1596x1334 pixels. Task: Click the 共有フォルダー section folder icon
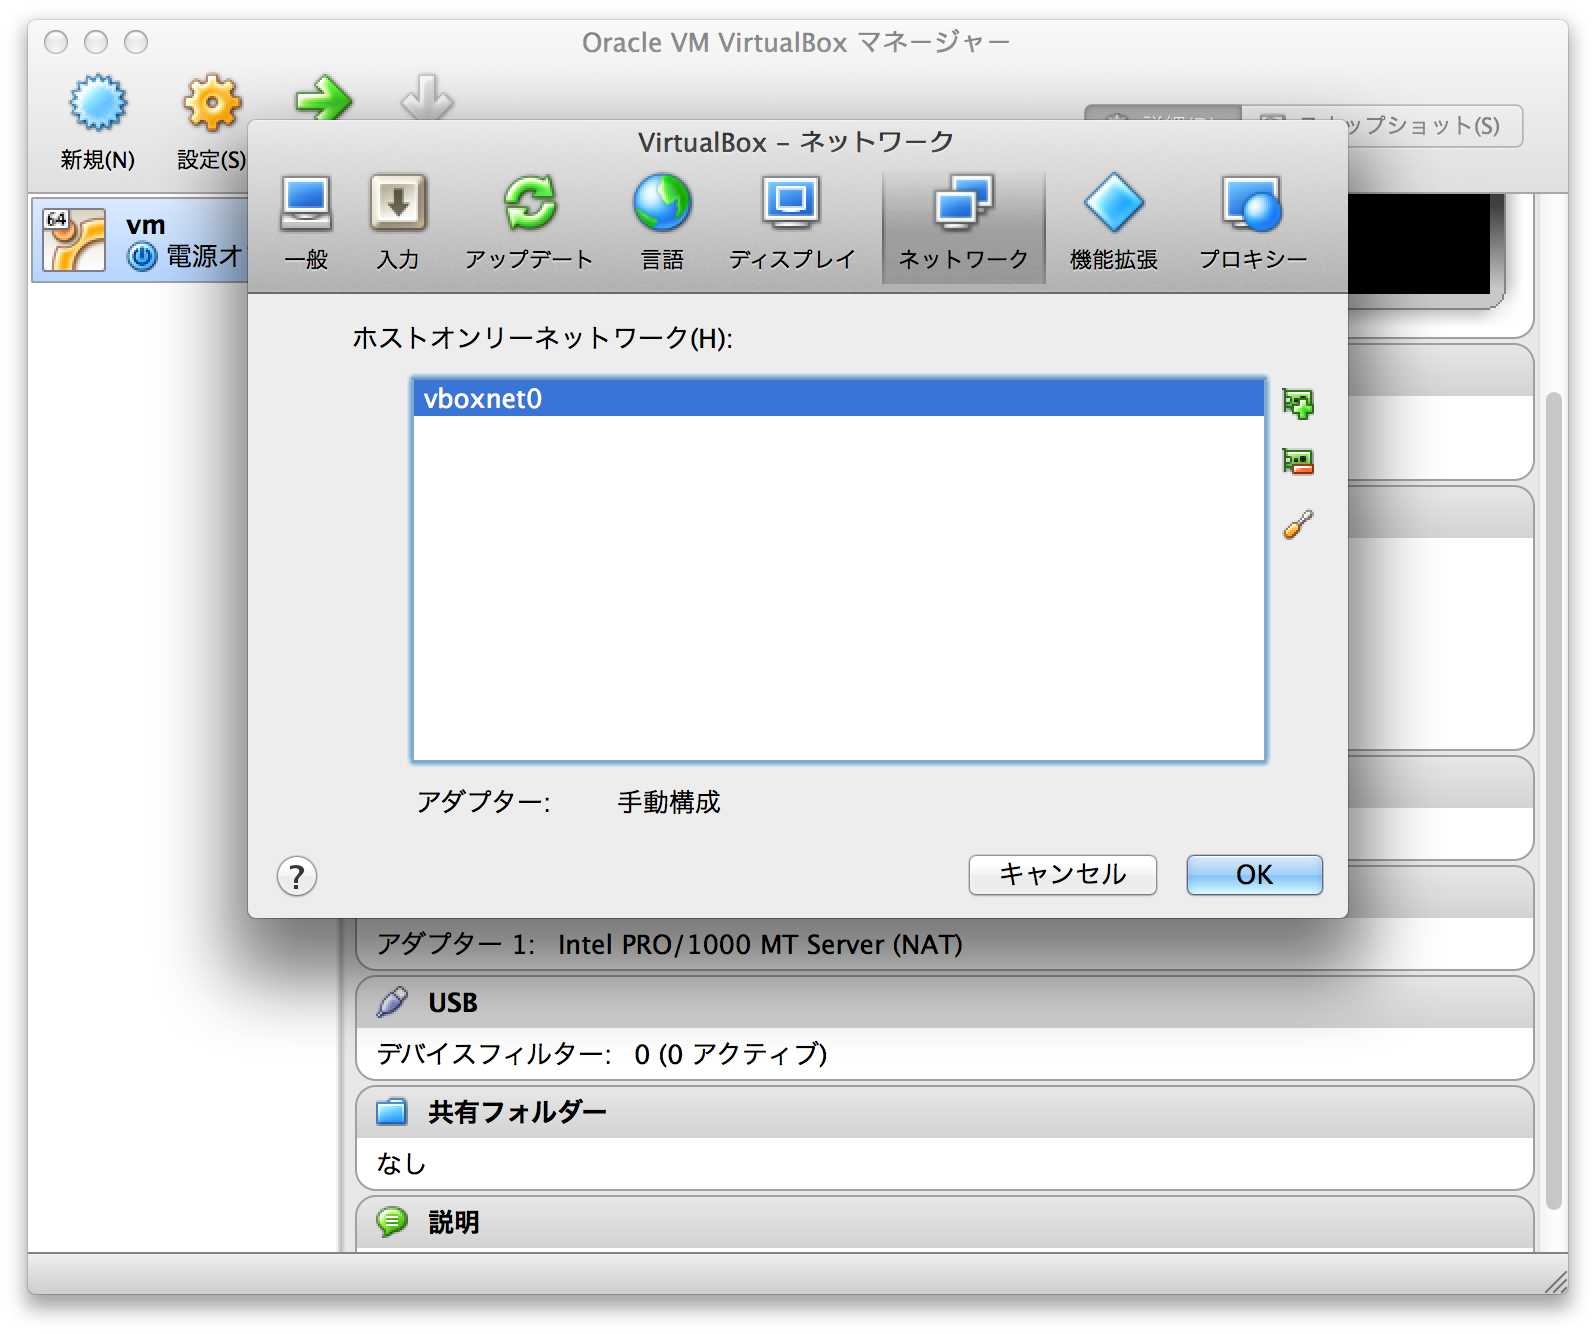(x=392, y=1112)
